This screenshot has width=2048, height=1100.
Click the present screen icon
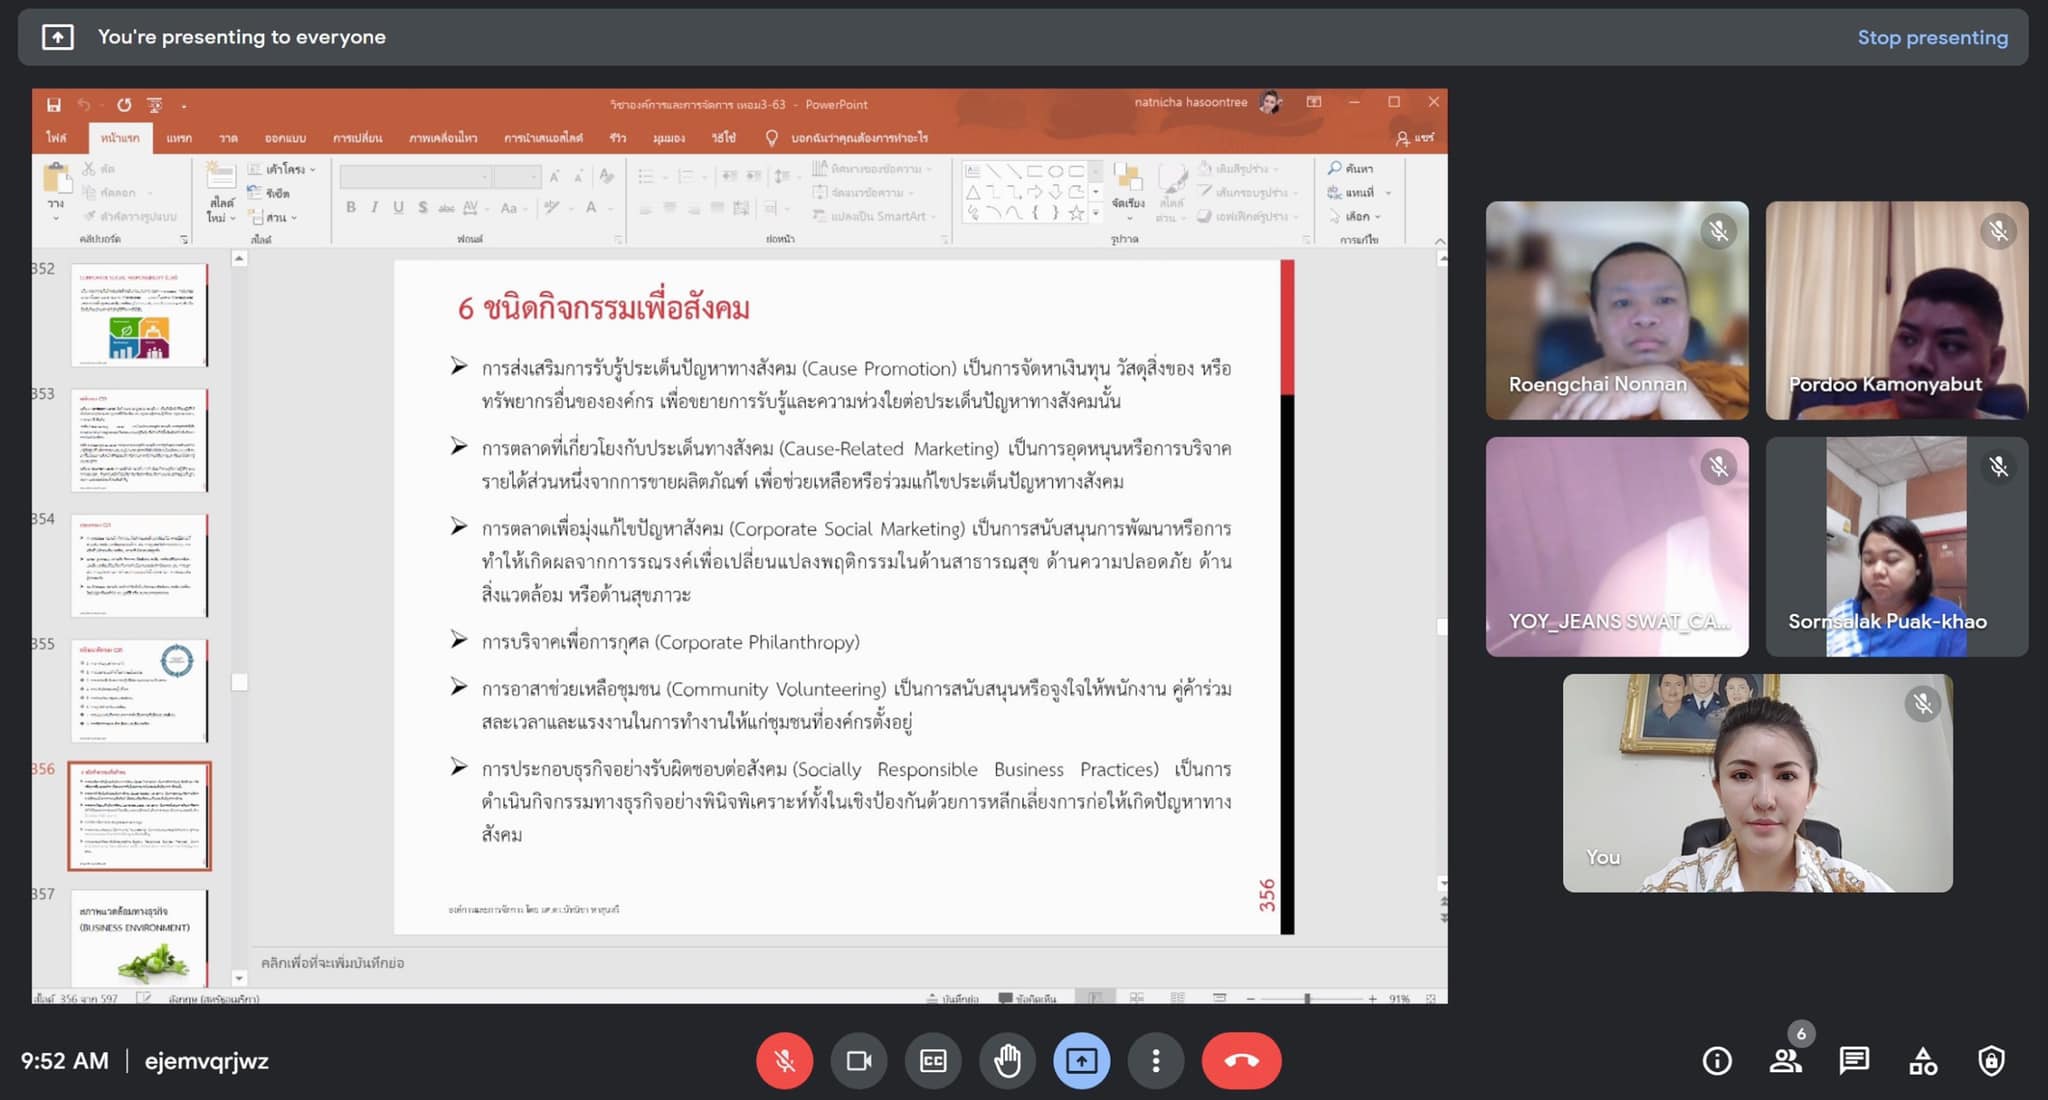(1081, 1061)
